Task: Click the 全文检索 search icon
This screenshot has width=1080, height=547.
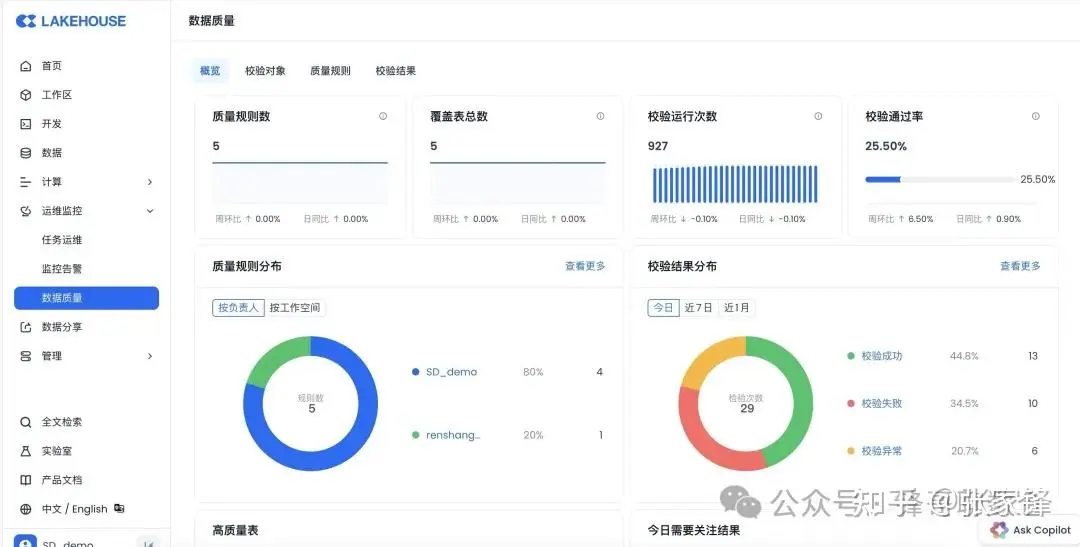Action: [25, 422]
